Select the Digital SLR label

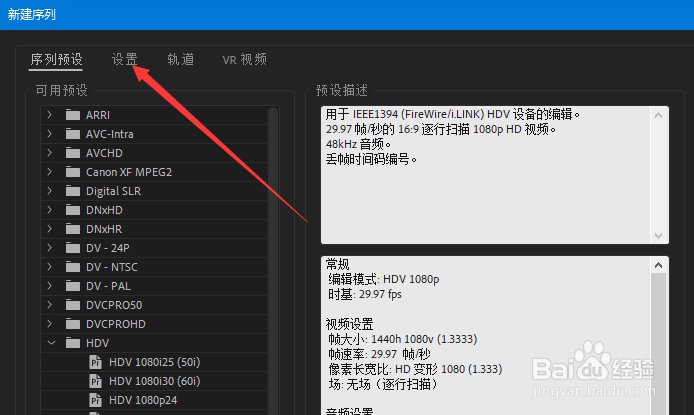(x=113, y=191)
